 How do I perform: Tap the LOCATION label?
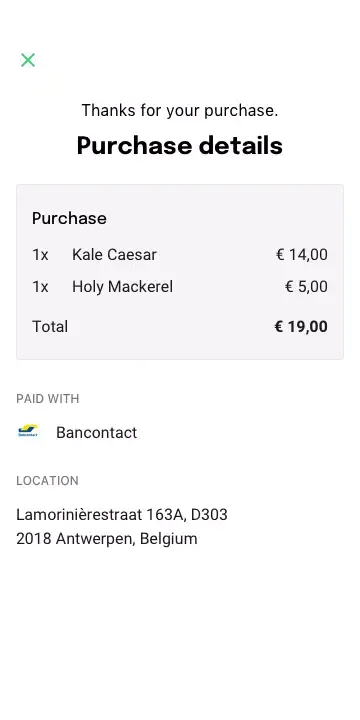[x=47, y=481]
